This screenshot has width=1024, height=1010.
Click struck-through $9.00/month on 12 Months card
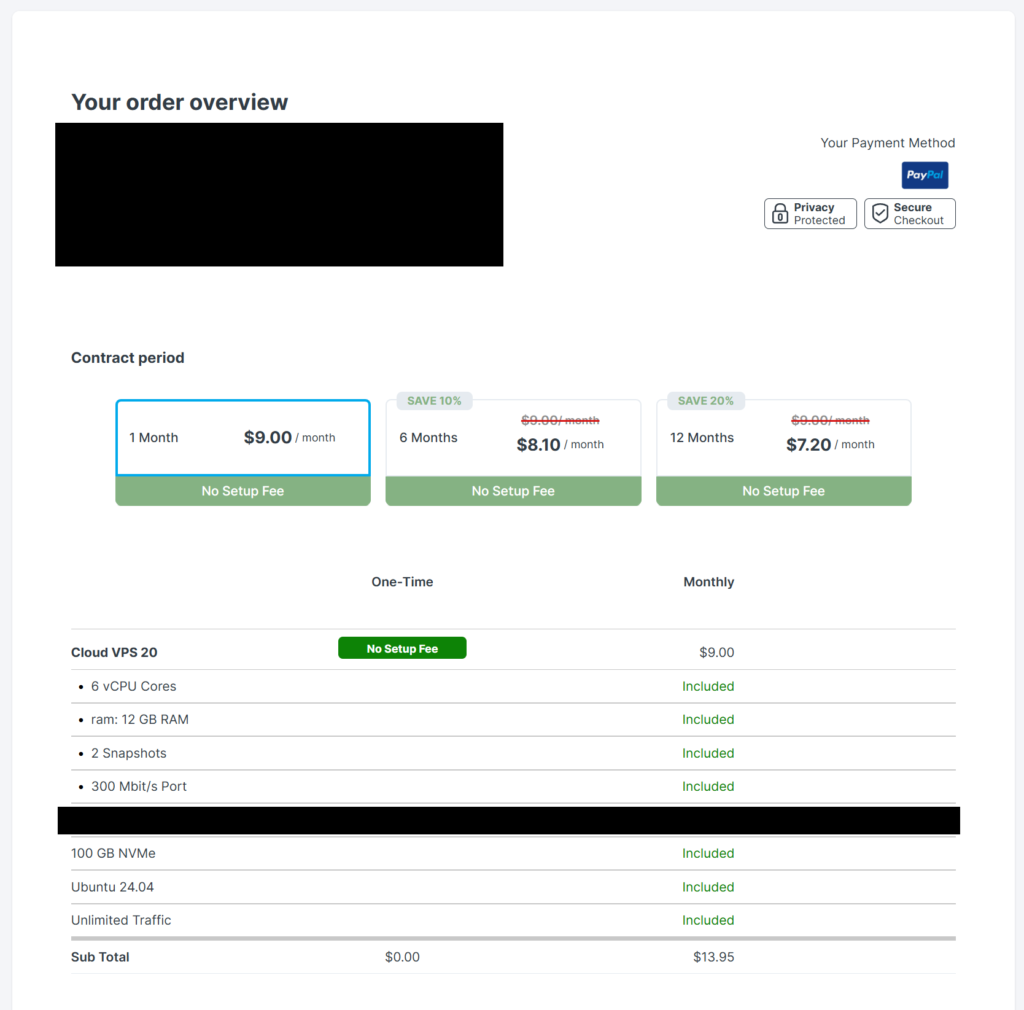(x=830, y=420)
